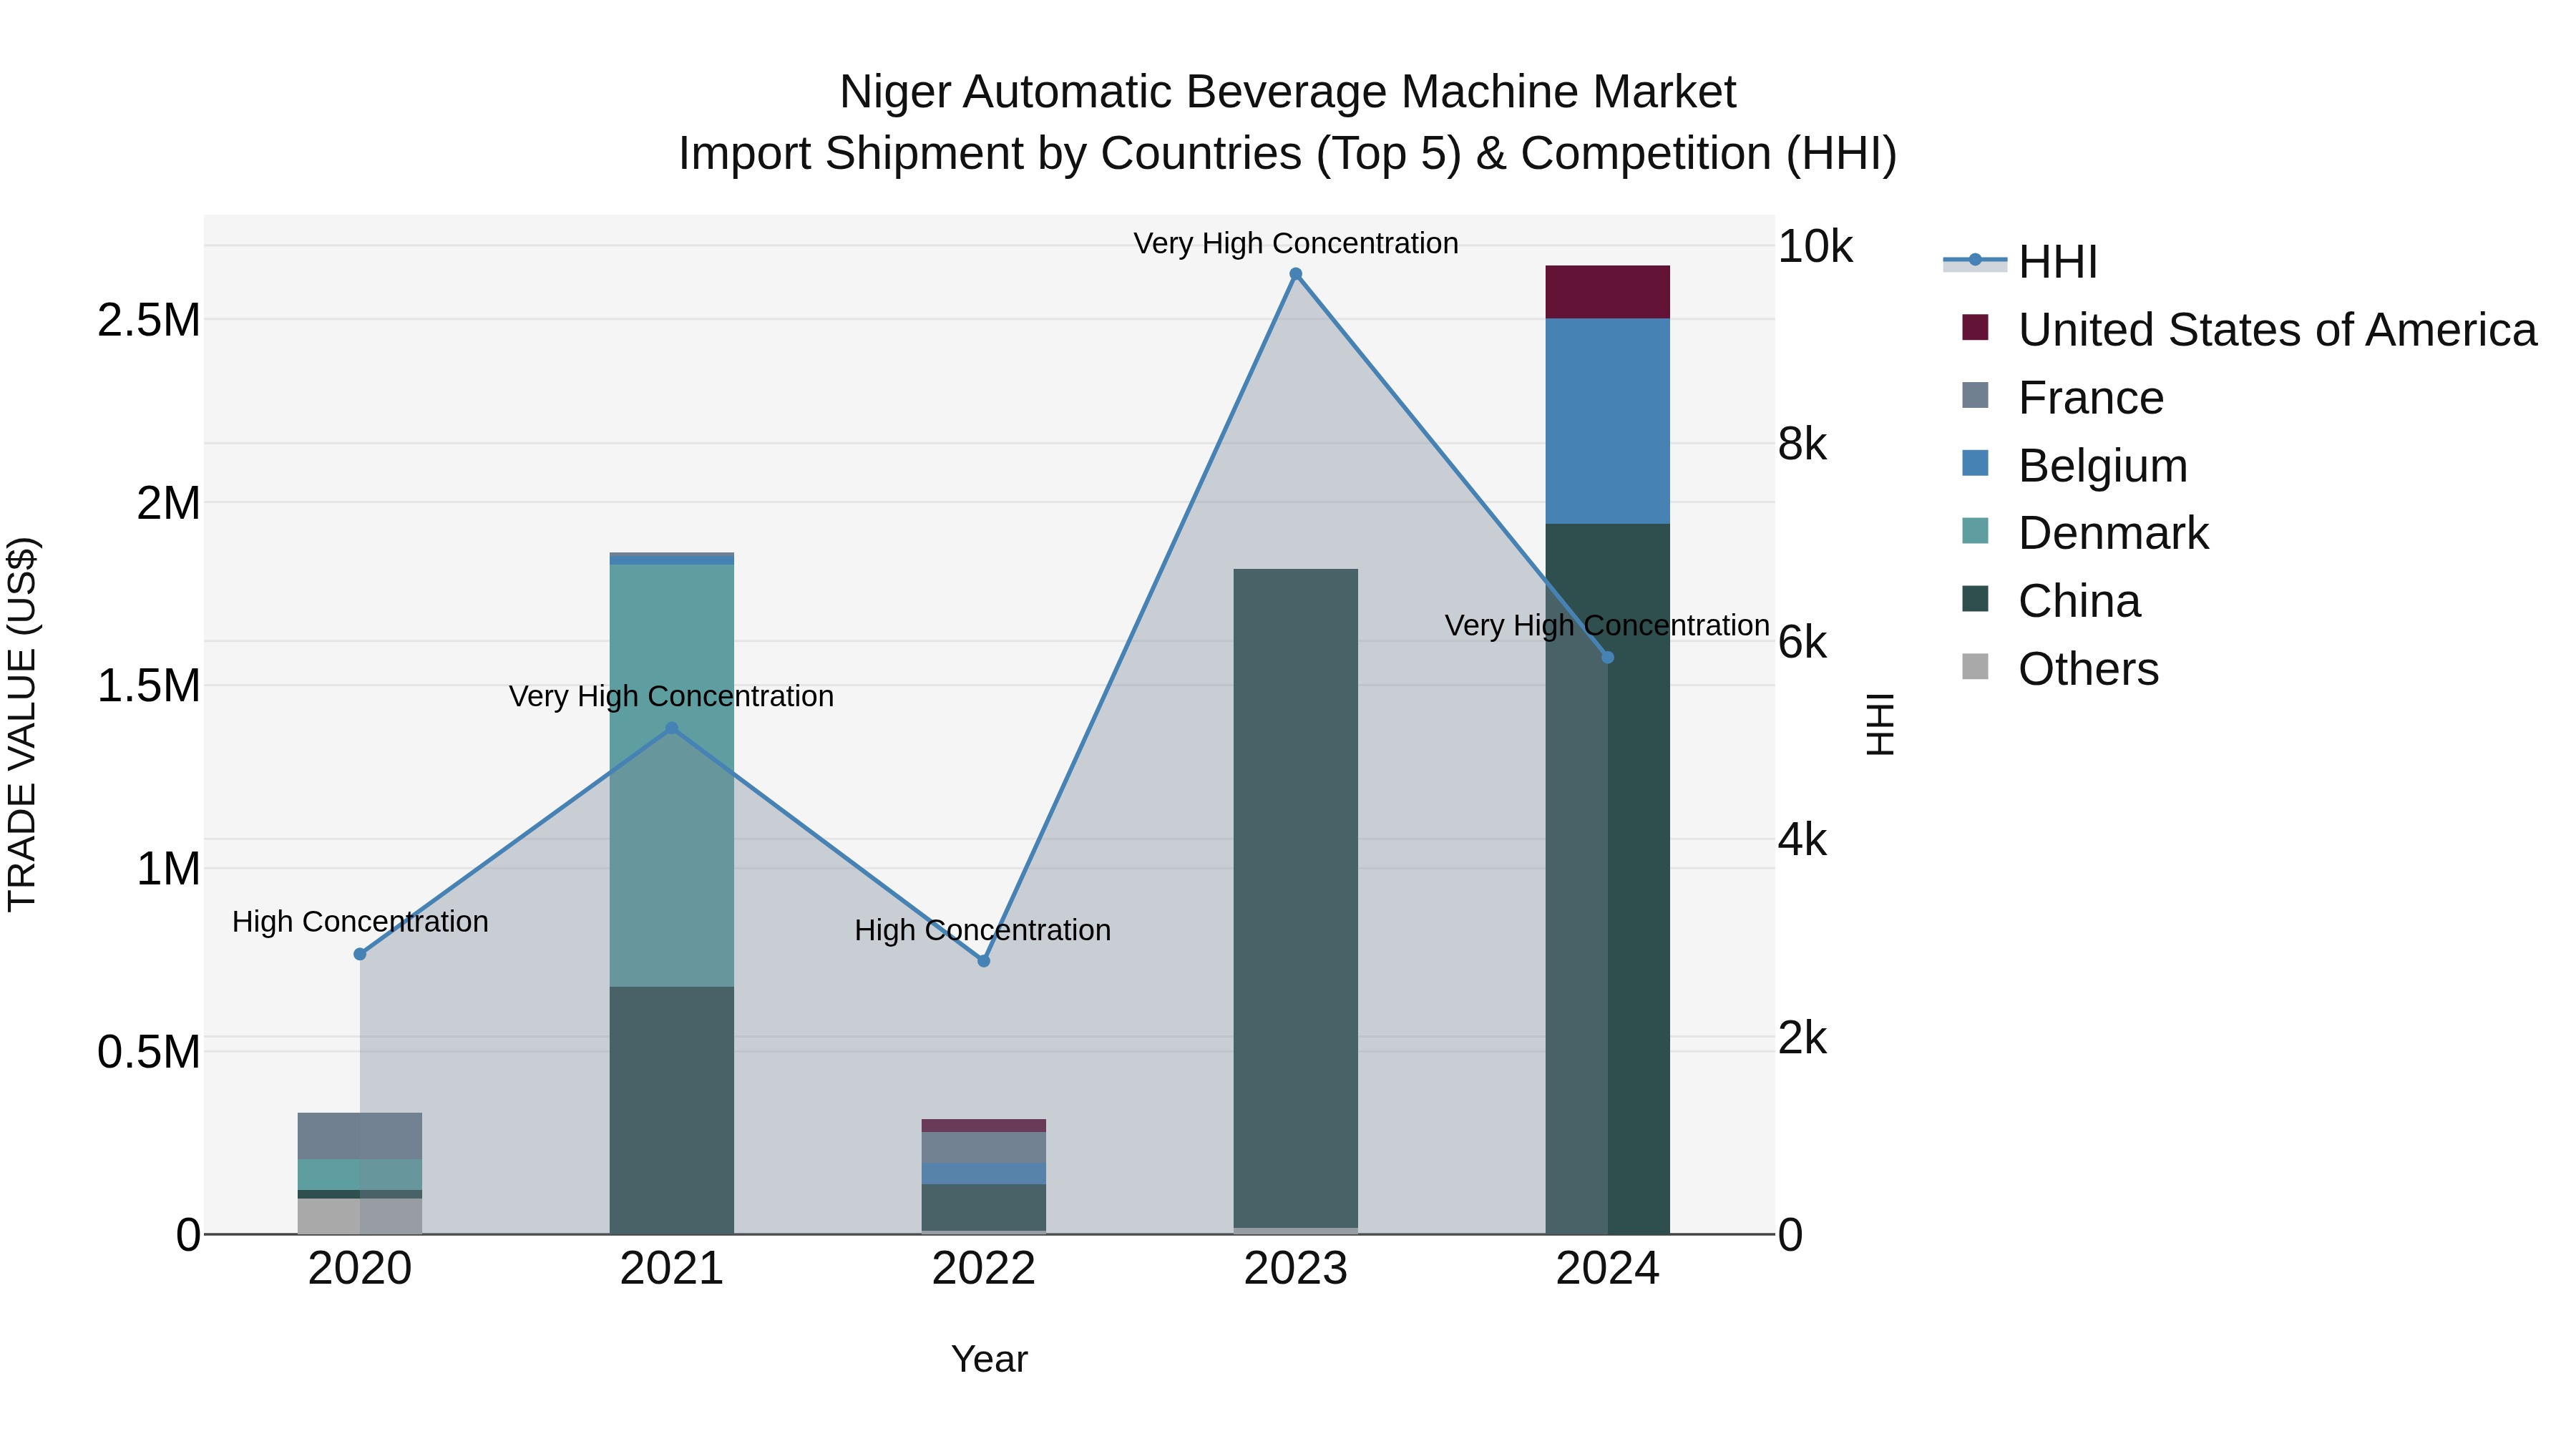Screen dimensions: 2576x1449
Task: Select Others segment in 2020 bar
Action: point(360,1216)
